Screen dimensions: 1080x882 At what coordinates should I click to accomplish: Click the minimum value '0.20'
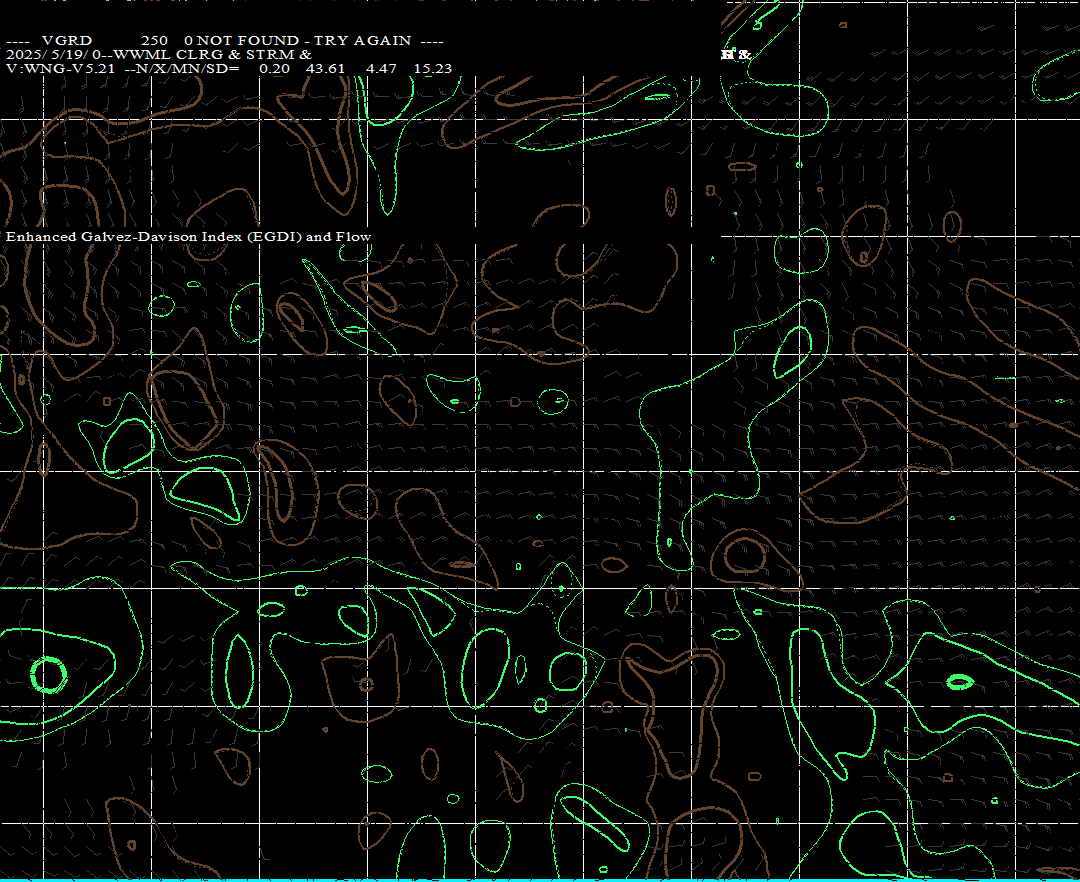coord(274,68)
